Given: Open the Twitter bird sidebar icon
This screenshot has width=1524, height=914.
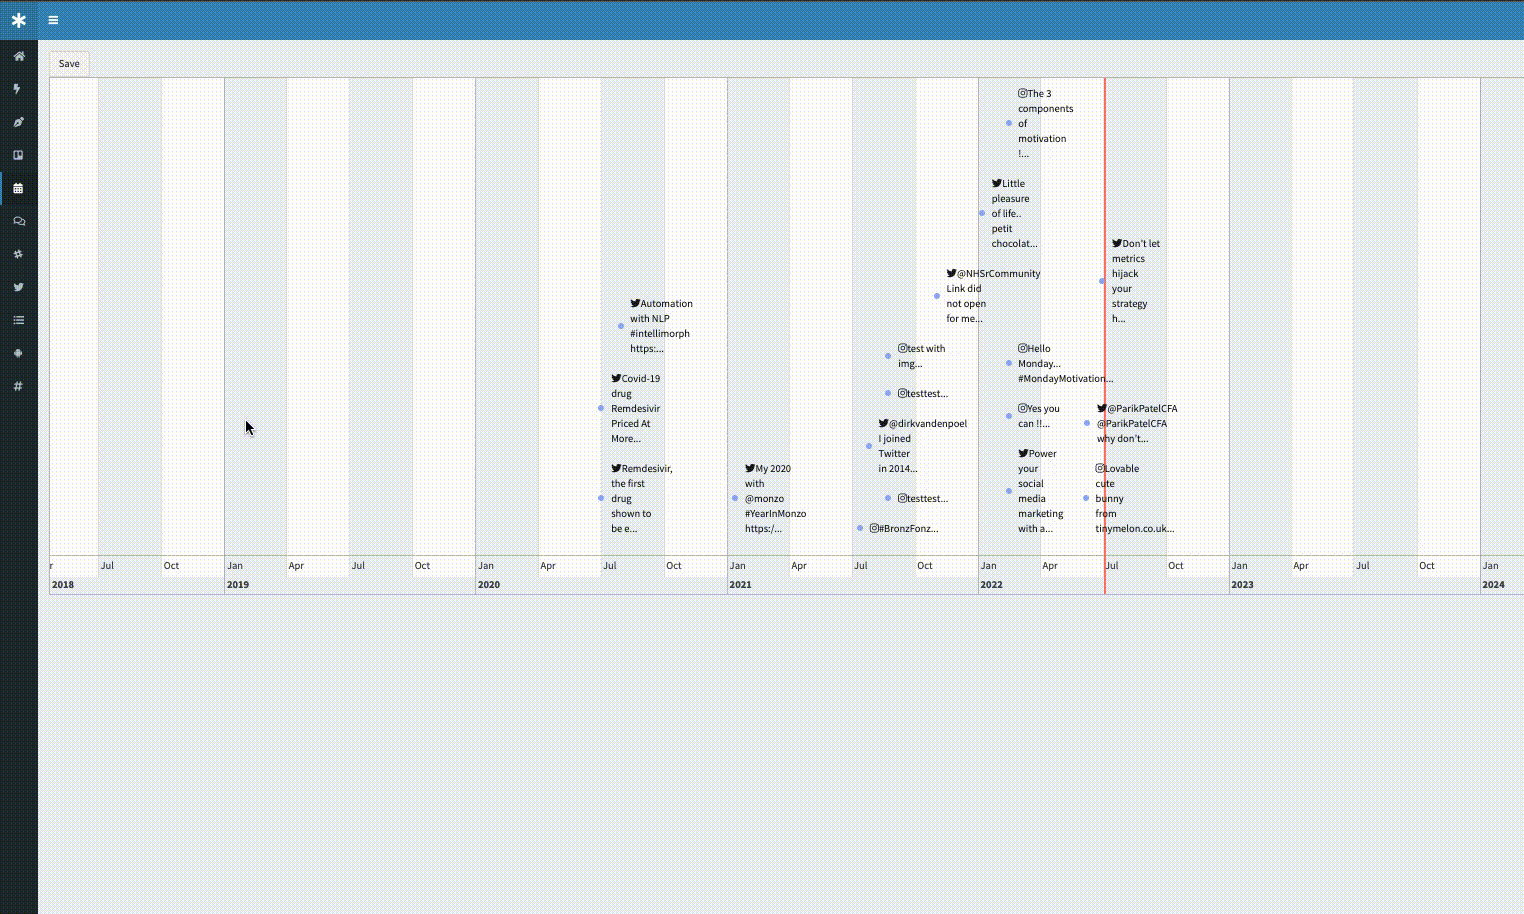Looking at the screenshot, I should tap(18, 287).
